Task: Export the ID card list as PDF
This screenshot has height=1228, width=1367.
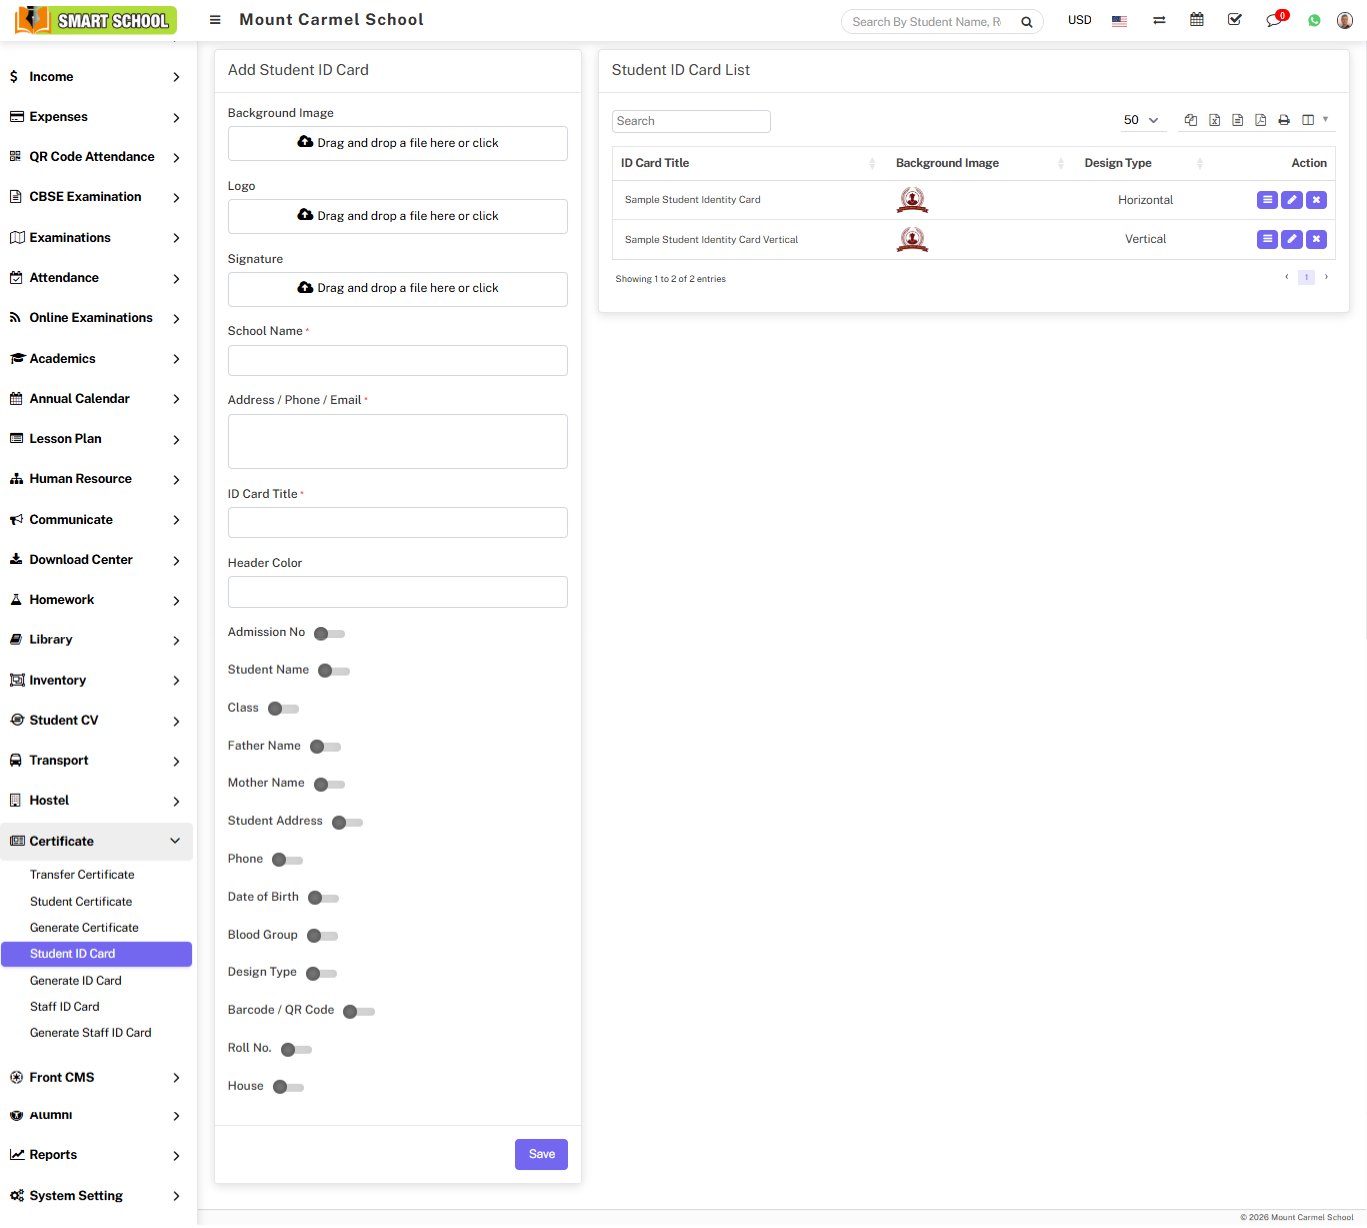Action: point(1260,120)
